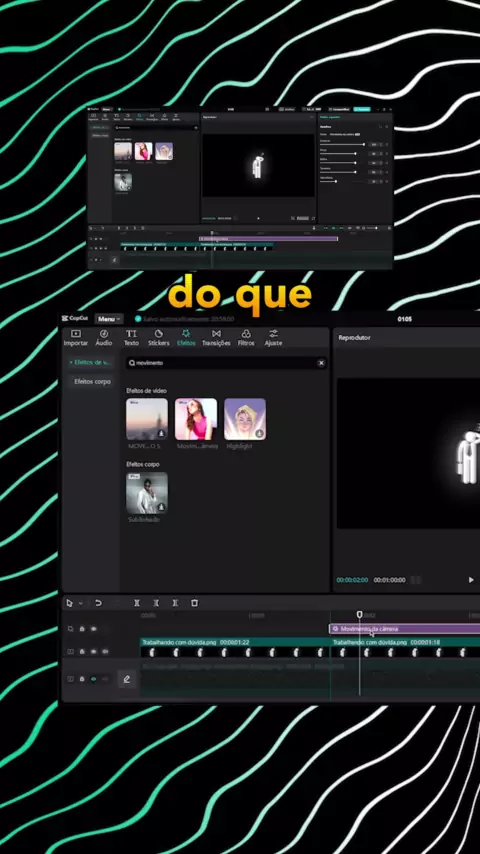Open the Stickers tab
Viewport: 480px width, 854px height.
[159, 338]
